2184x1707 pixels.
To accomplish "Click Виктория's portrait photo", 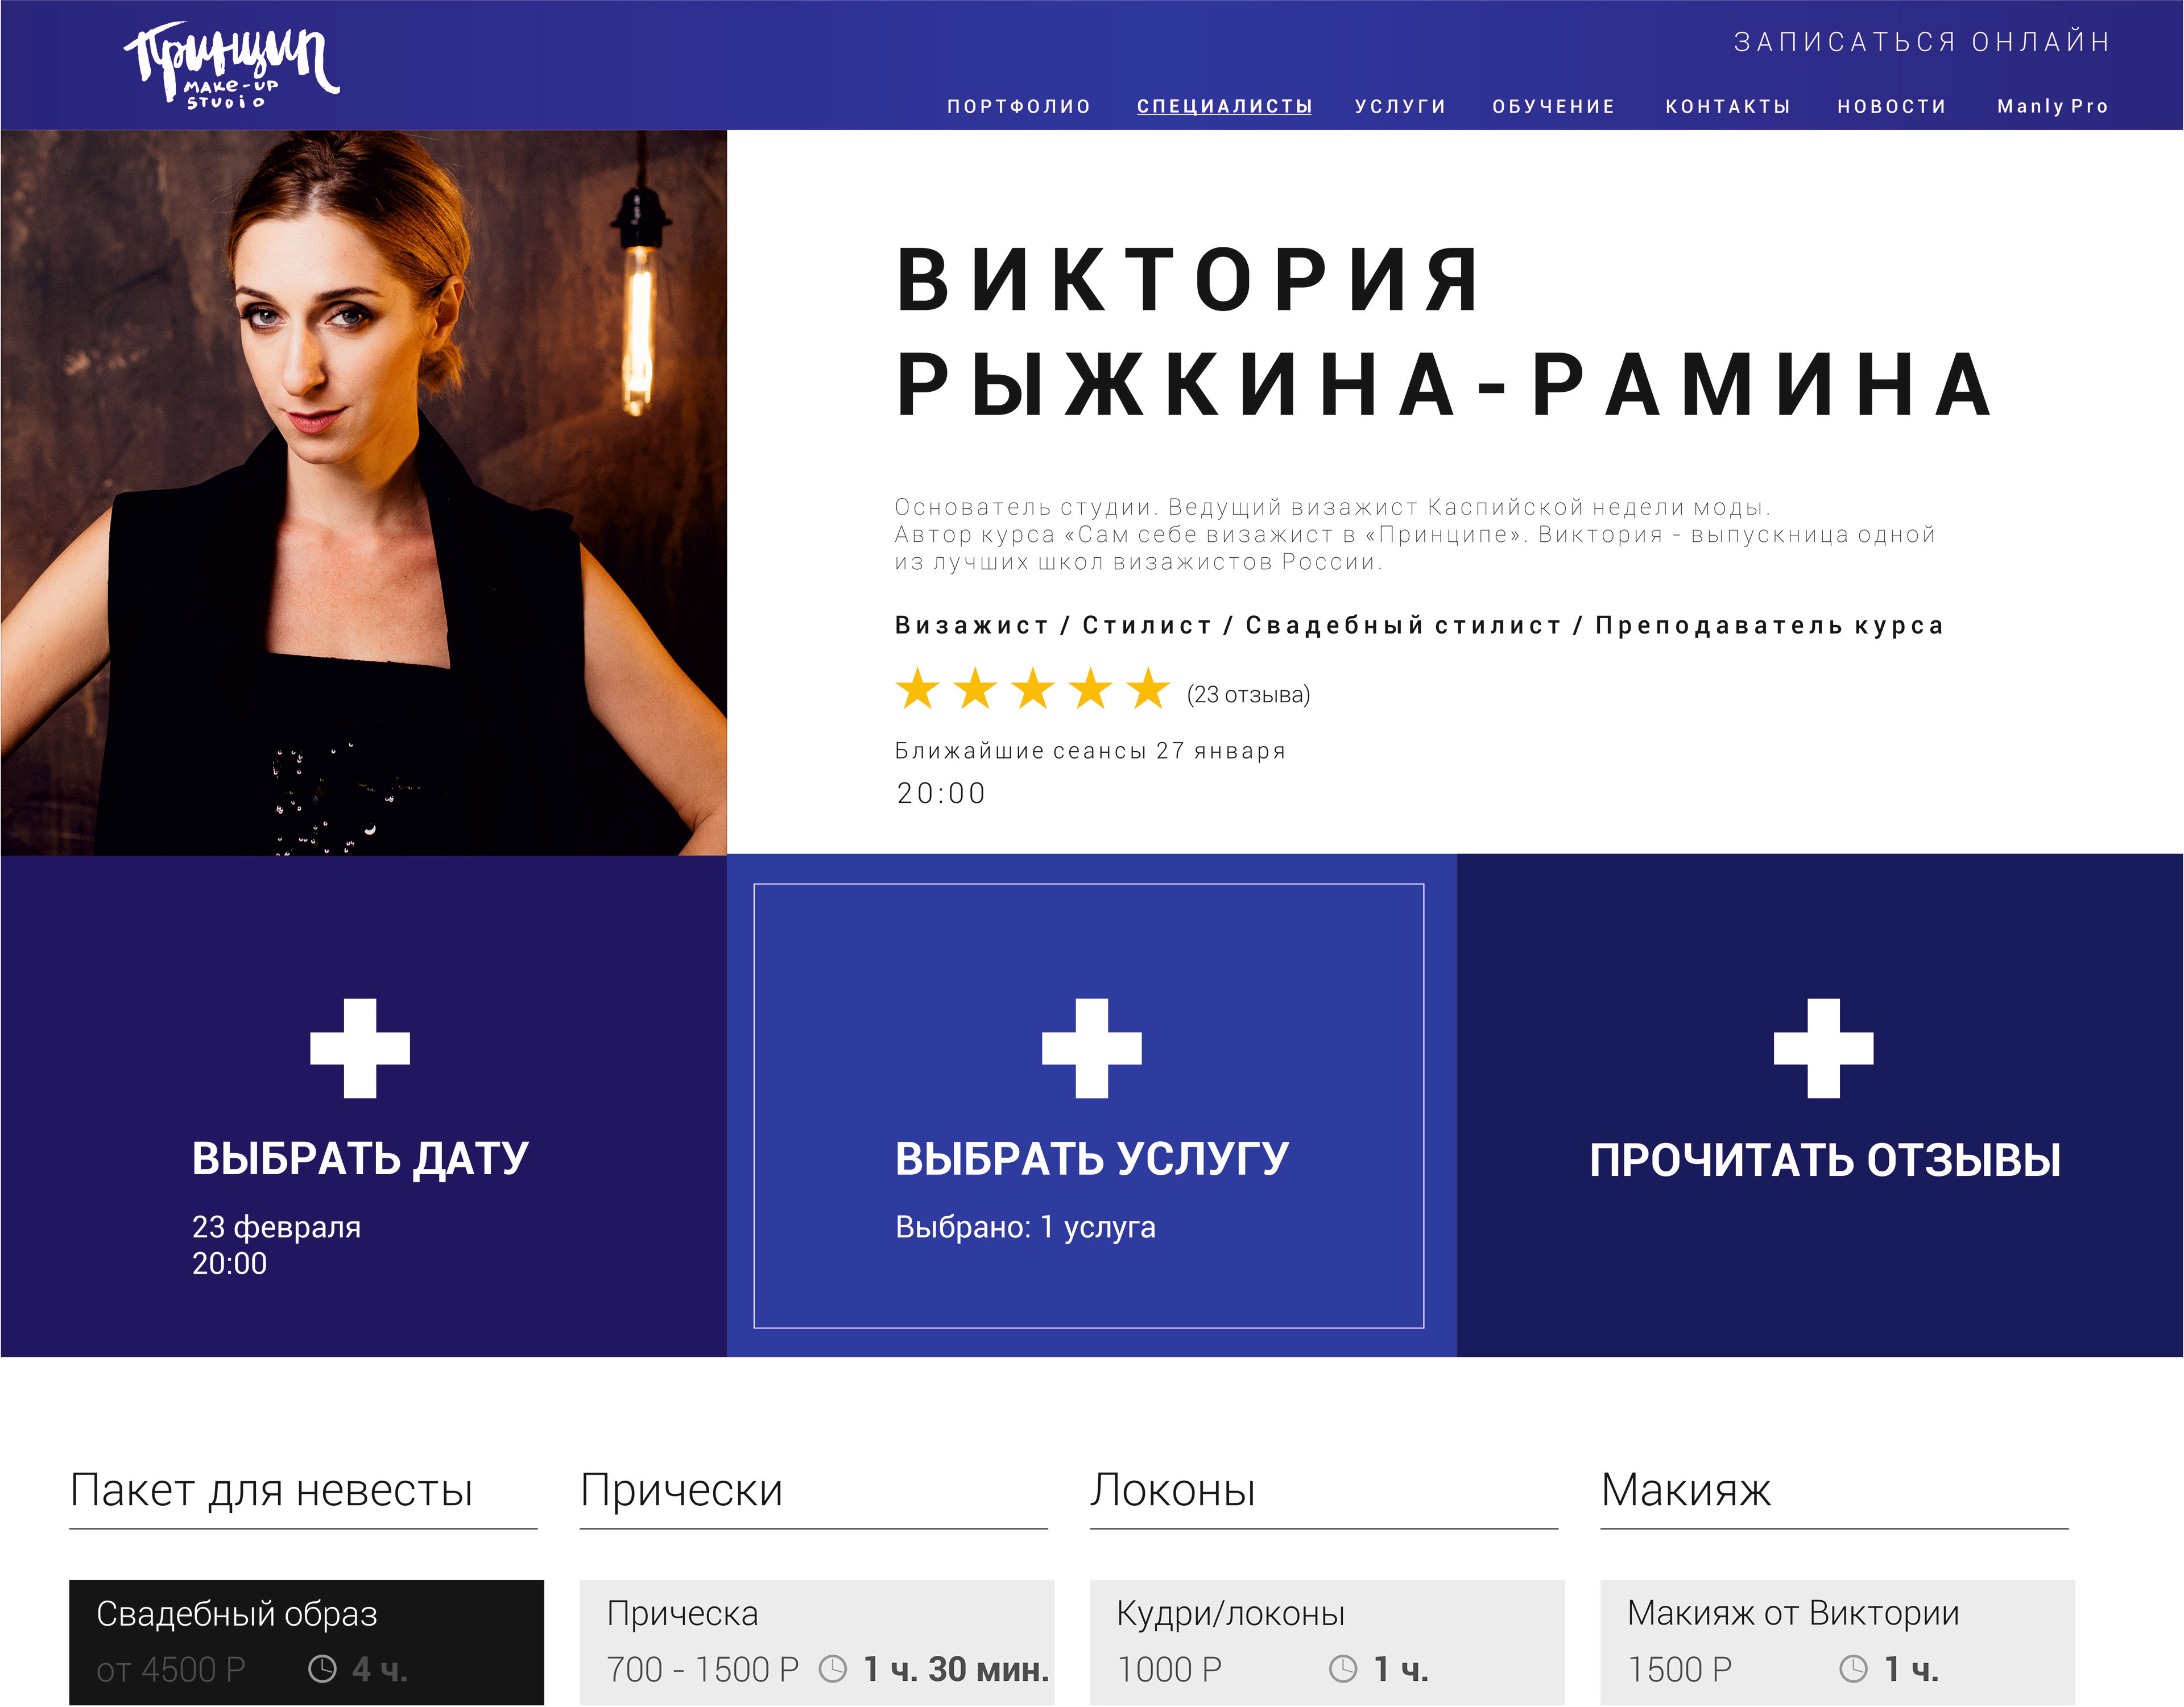I will (363, 492).
